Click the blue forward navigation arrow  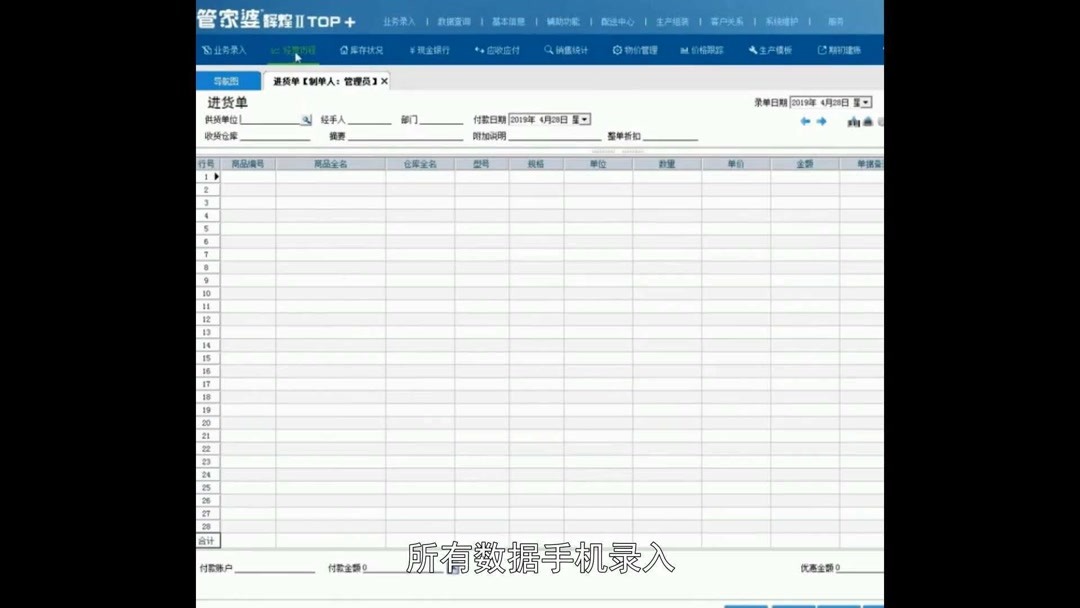[x=822, y=120]
